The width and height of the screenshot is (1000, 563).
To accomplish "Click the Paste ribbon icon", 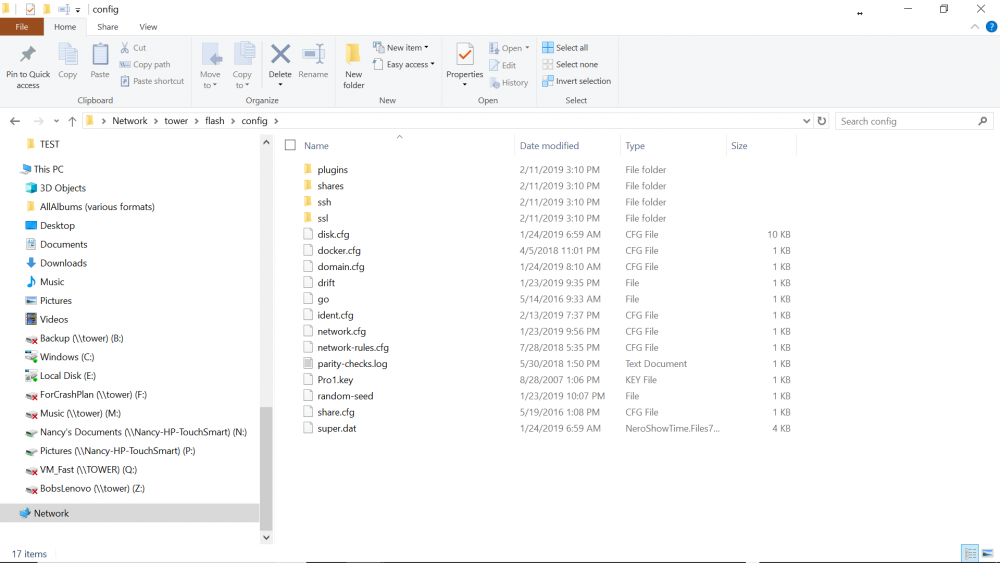I will [99, 55].
